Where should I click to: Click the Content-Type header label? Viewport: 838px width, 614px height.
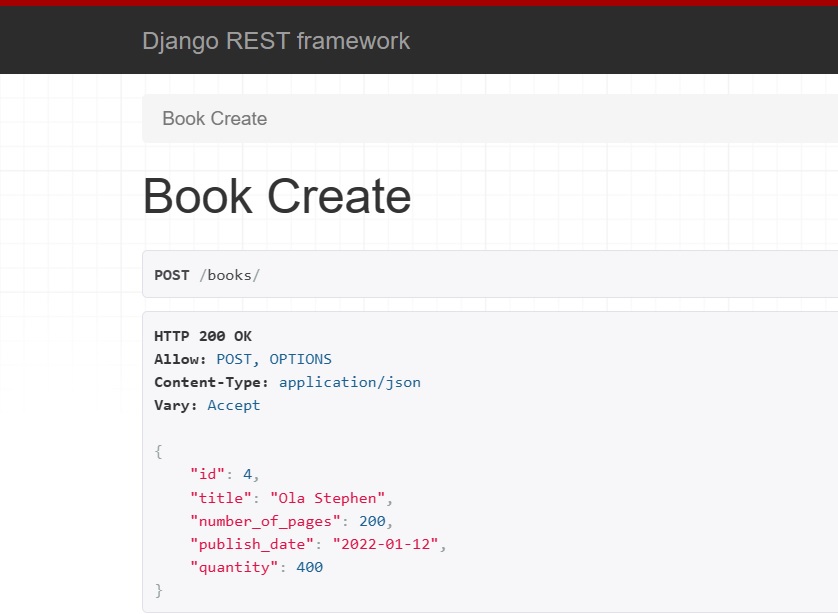pyautogui.click(x=211, y=382)
